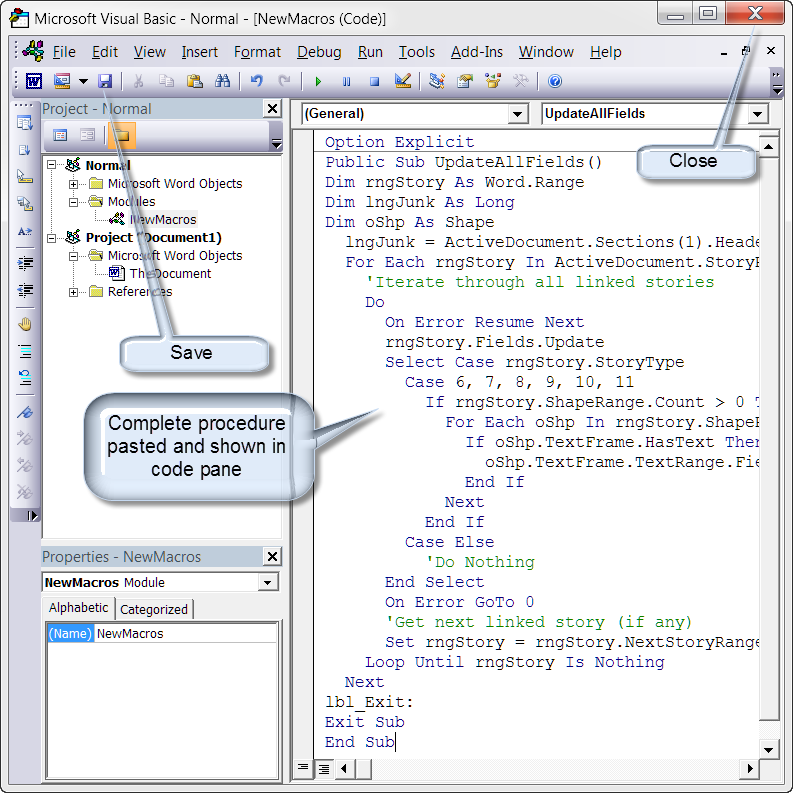Open the Add-Ins menu
Viewport: 793px width, 793px height.
tap(477, 52)
